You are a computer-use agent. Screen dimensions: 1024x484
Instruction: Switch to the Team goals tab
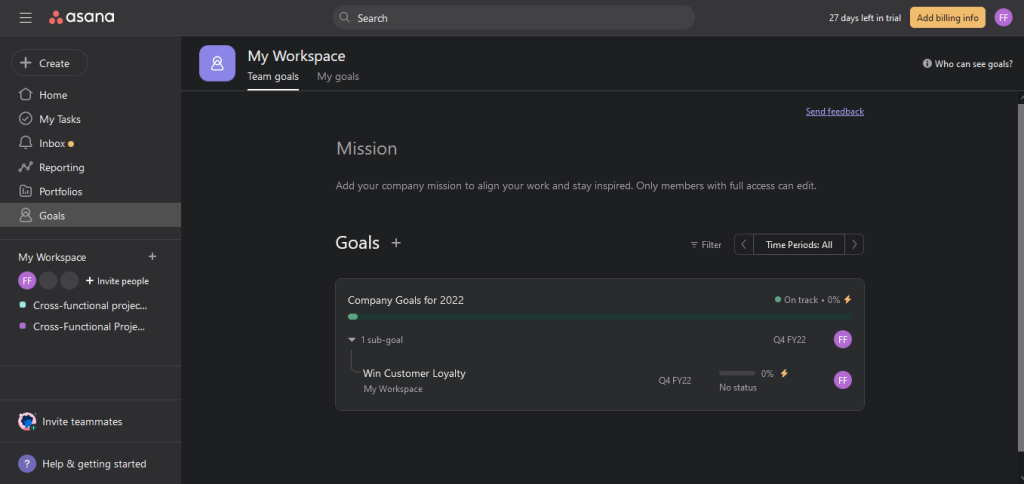[x=273, y=76]
